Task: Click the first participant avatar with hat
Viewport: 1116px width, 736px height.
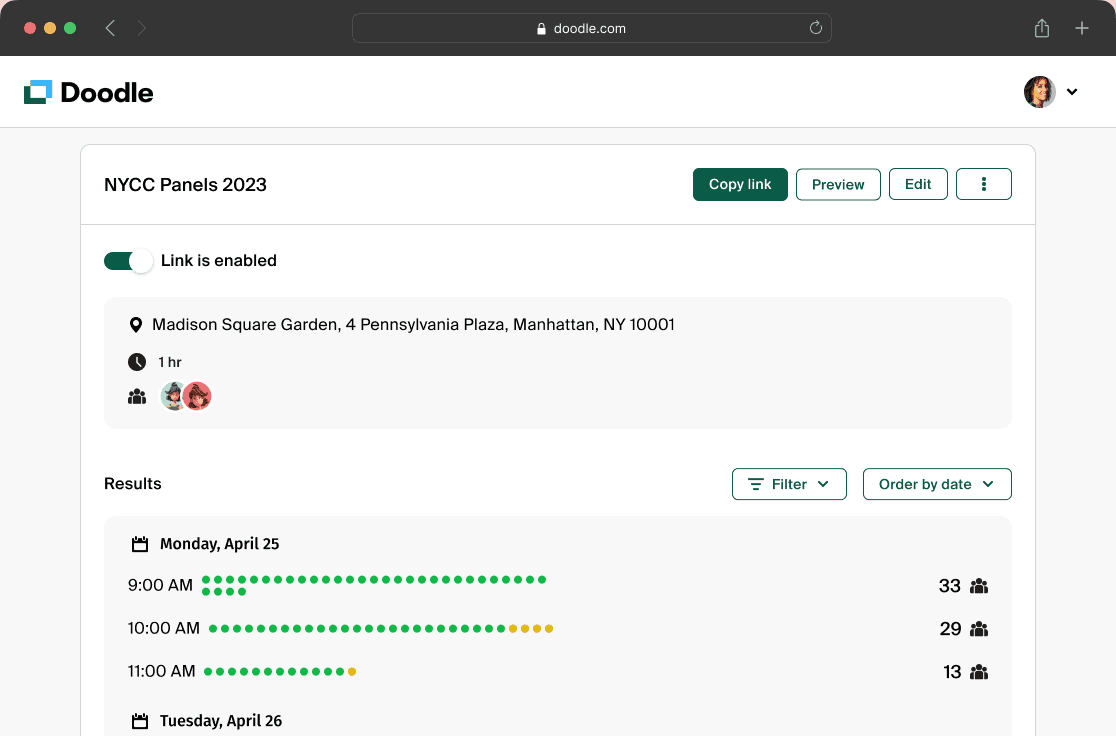Action: point(173,396)
